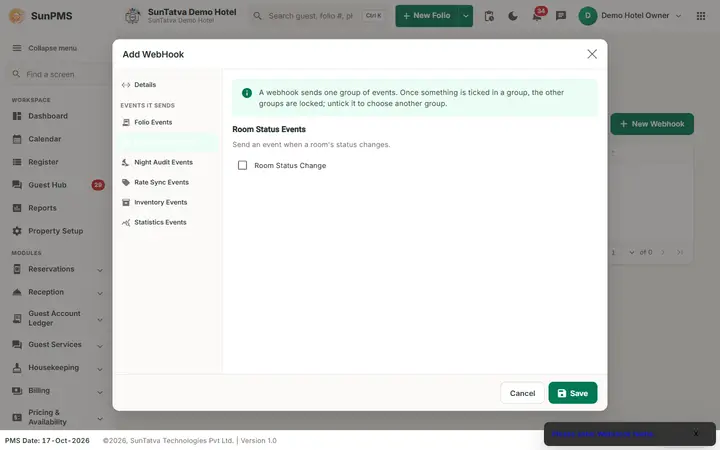Image resolution: width=720 pixels, height=450 pixels.
Task: Click the D user avatar
Action: (x=588, y=16)
